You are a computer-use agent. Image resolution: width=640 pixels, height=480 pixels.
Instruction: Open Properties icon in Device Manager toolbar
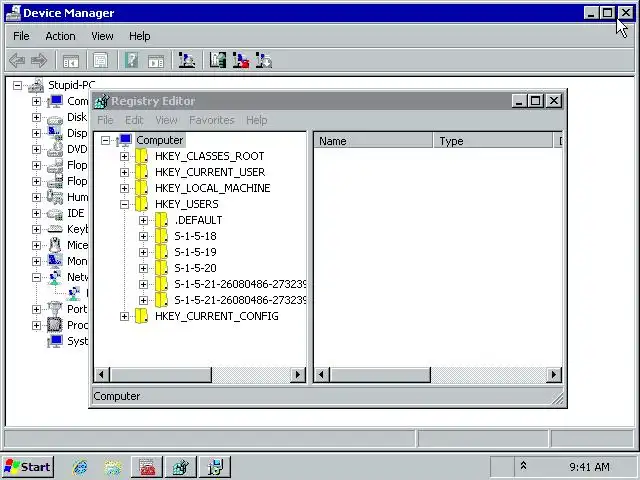100,61
